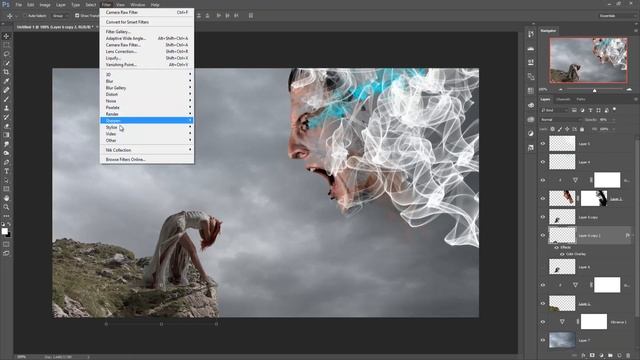This screenshot has height=360, width=640.
Task: Select the Move tool
Action: 6,36
